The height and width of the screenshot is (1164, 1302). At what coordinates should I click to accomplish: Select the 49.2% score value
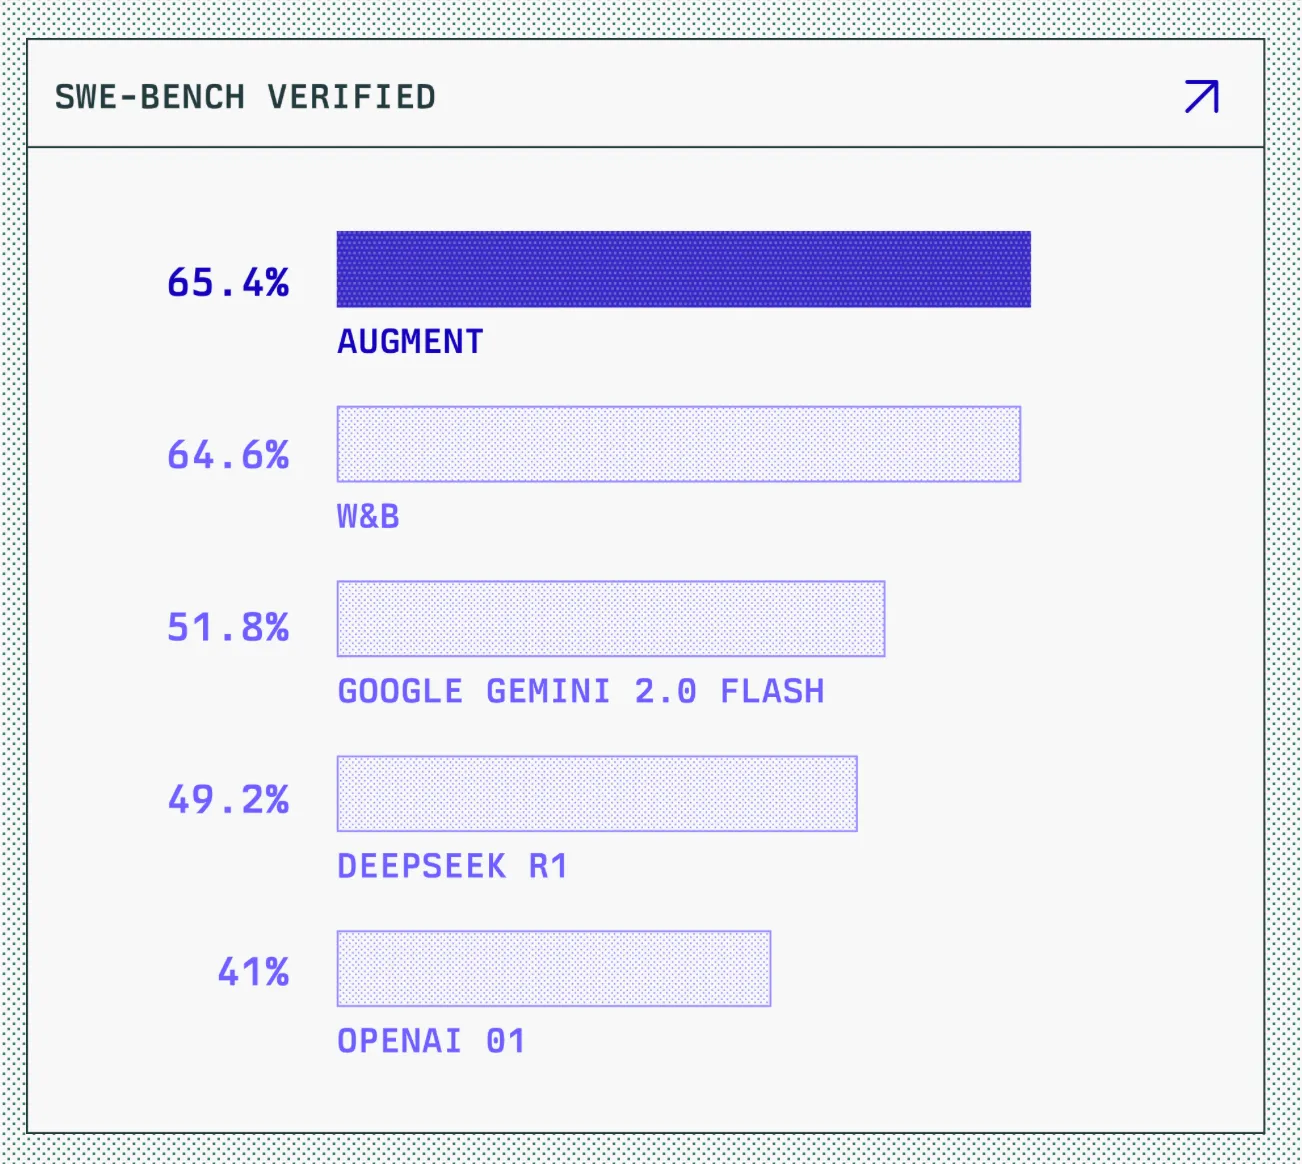(228, 799)
